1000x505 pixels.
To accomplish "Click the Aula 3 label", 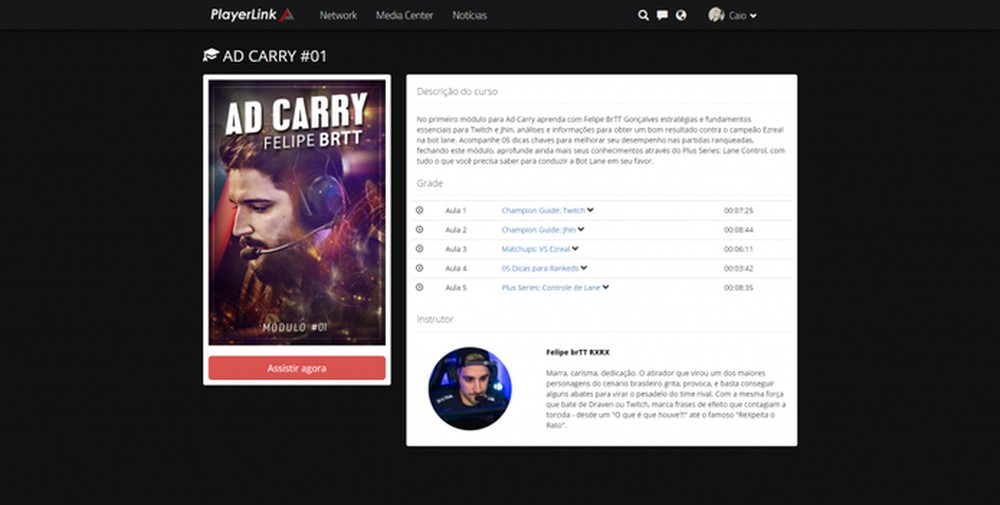I will [x=455, y=249].
